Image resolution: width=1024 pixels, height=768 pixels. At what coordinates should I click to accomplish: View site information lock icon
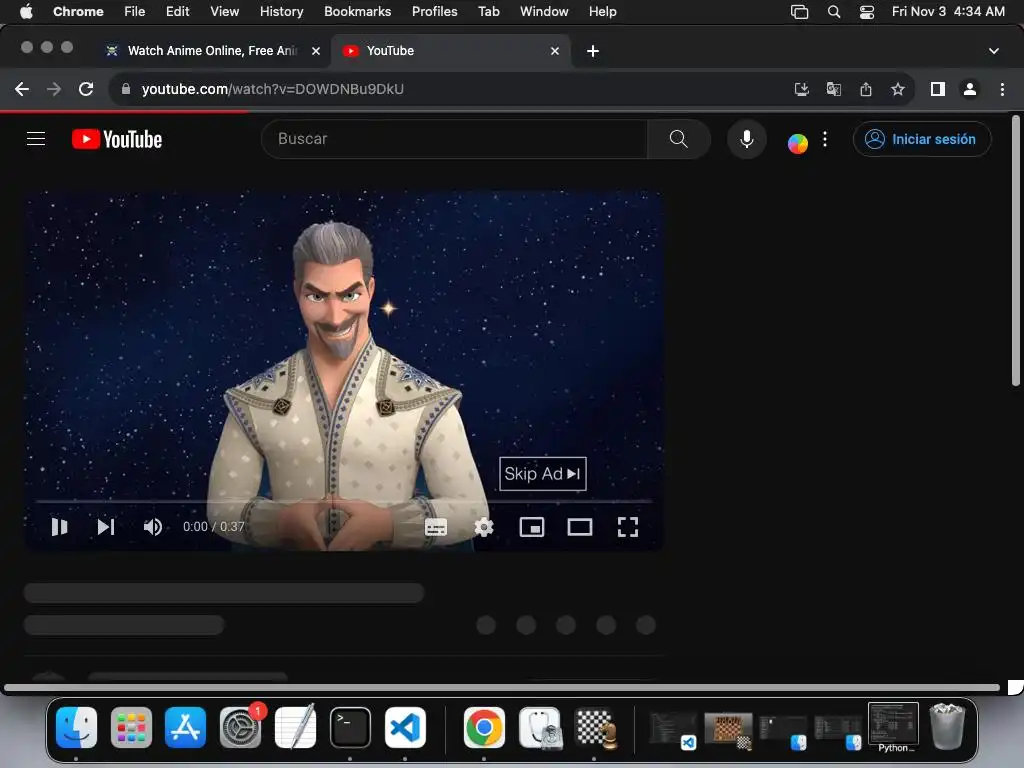[x=126, y=89]
